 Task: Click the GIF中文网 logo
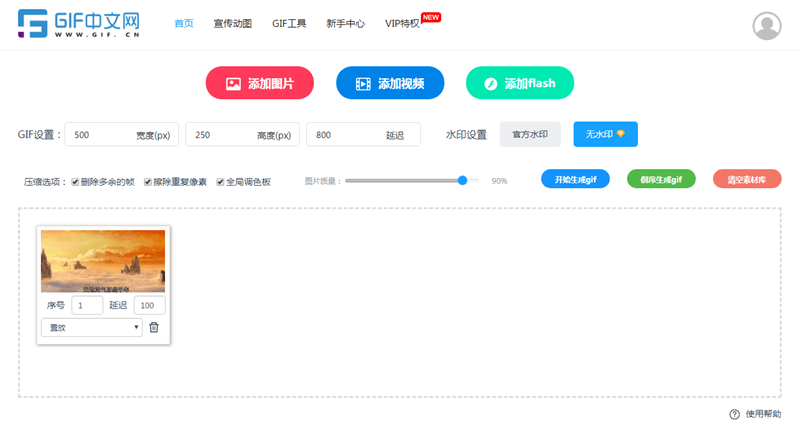click(77, 24)
